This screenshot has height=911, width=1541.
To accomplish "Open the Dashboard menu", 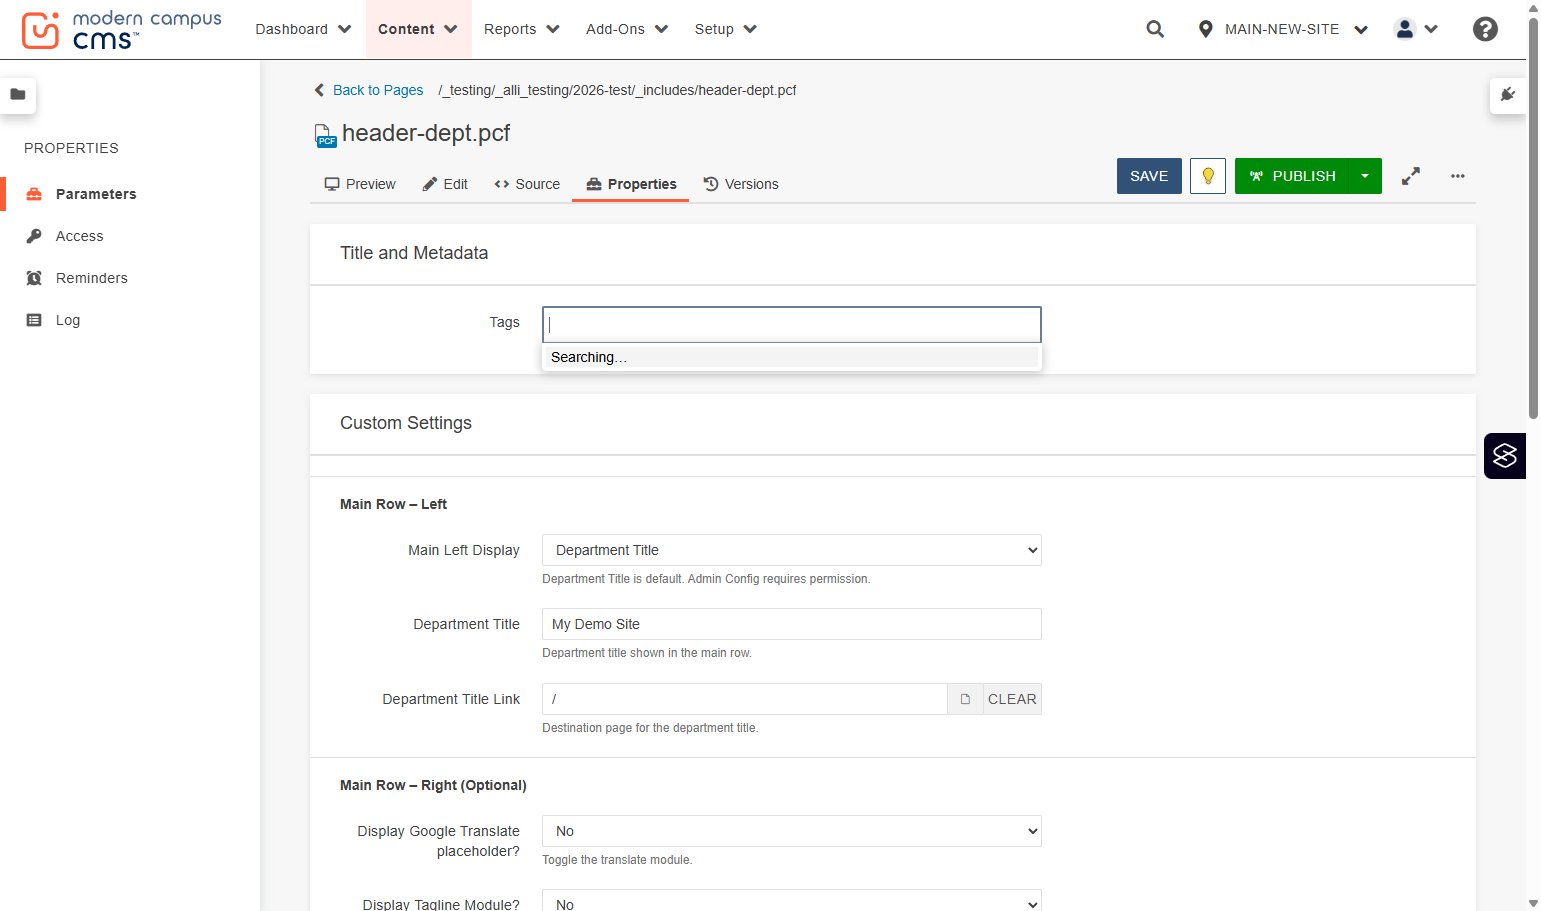I will click(303, 29).
